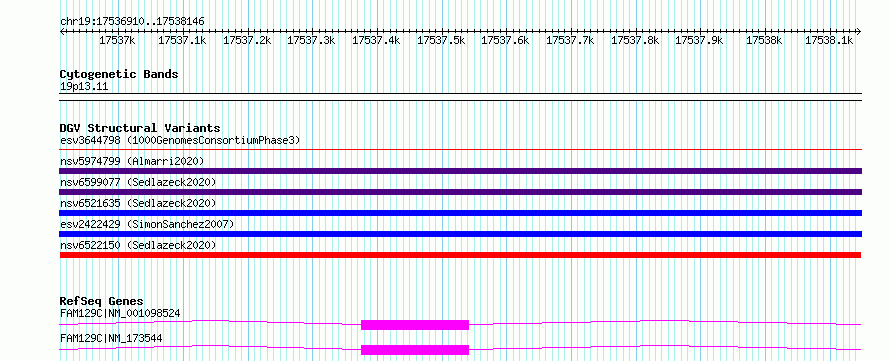Viewport: 890px width, 361px height.
Task: Open FAM129C|NM_173544 transcript label
Action: [x=111, y=338]
